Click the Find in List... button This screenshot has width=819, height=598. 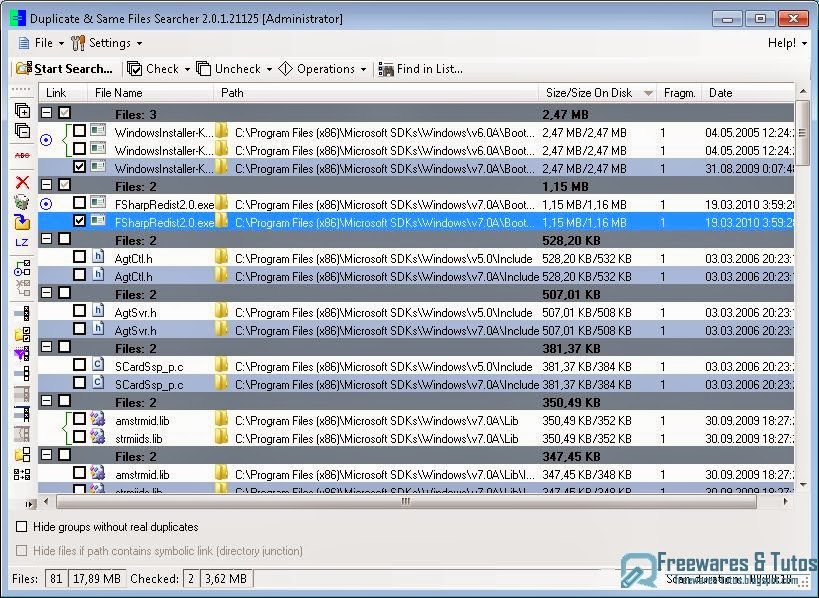point(420,69)
